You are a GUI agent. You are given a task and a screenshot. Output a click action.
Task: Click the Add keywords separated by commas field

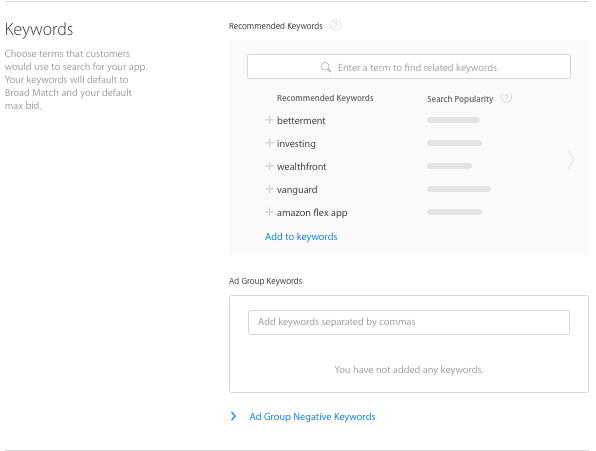pyautogui.click(x=409, y=323)
